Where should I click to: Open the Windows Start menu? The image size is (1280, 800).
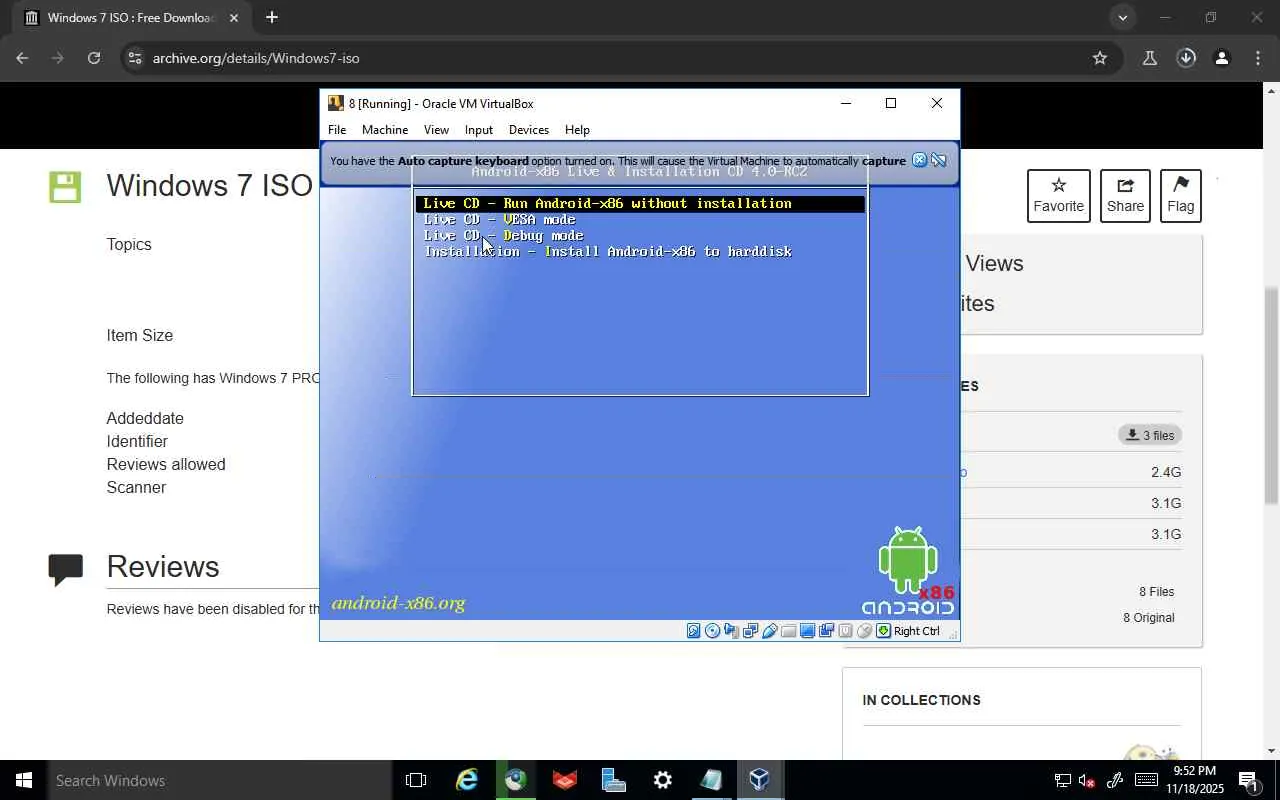[x=24, y=780]
